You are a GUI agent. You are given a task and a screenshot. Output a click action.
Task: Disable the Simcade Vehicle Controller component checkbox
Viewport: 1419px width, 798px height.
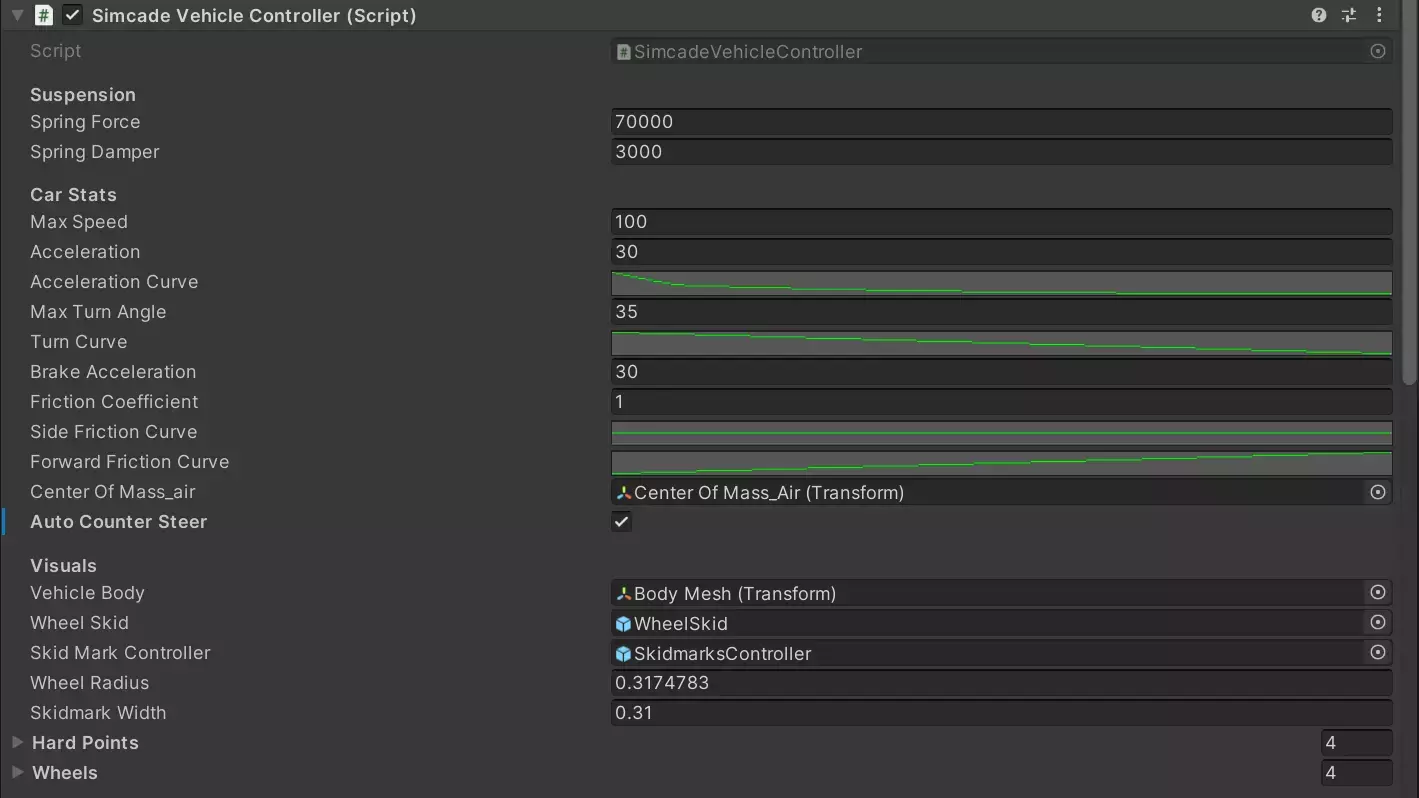point(72,15)
